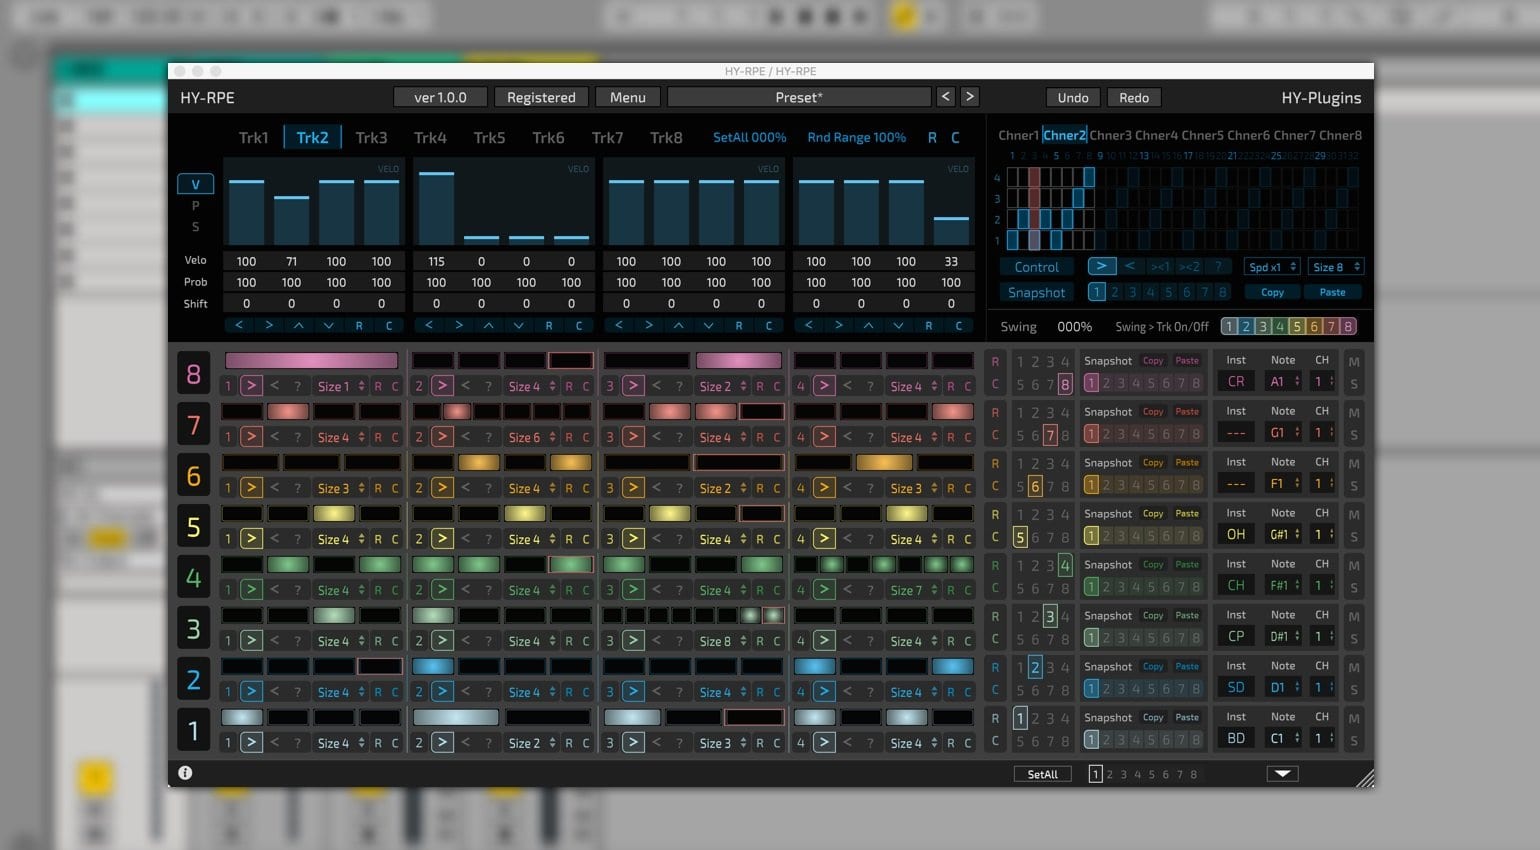
Task: Select ping-pong ><1 mode in Control row
Action: click(x=1160, y=266)
